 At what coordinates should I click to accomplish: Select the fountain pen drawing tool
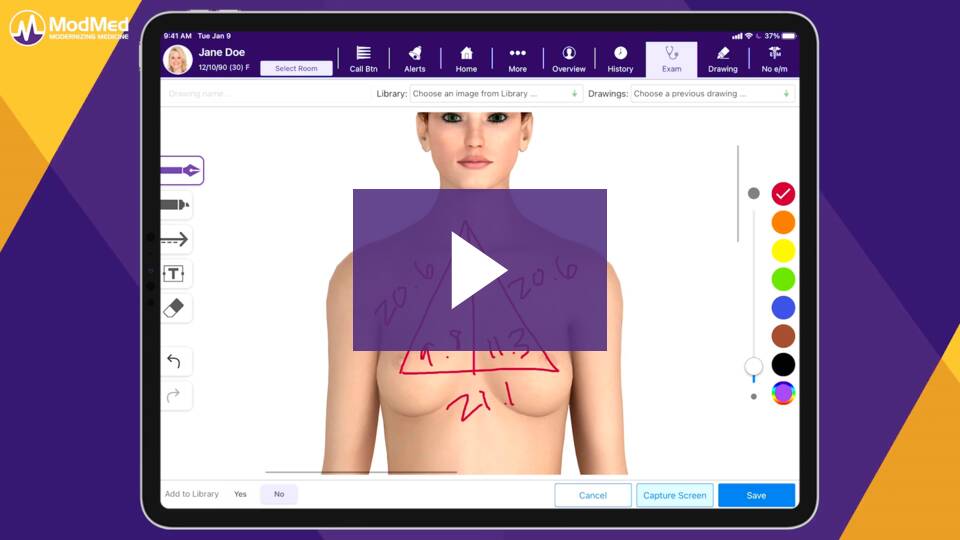182,170
